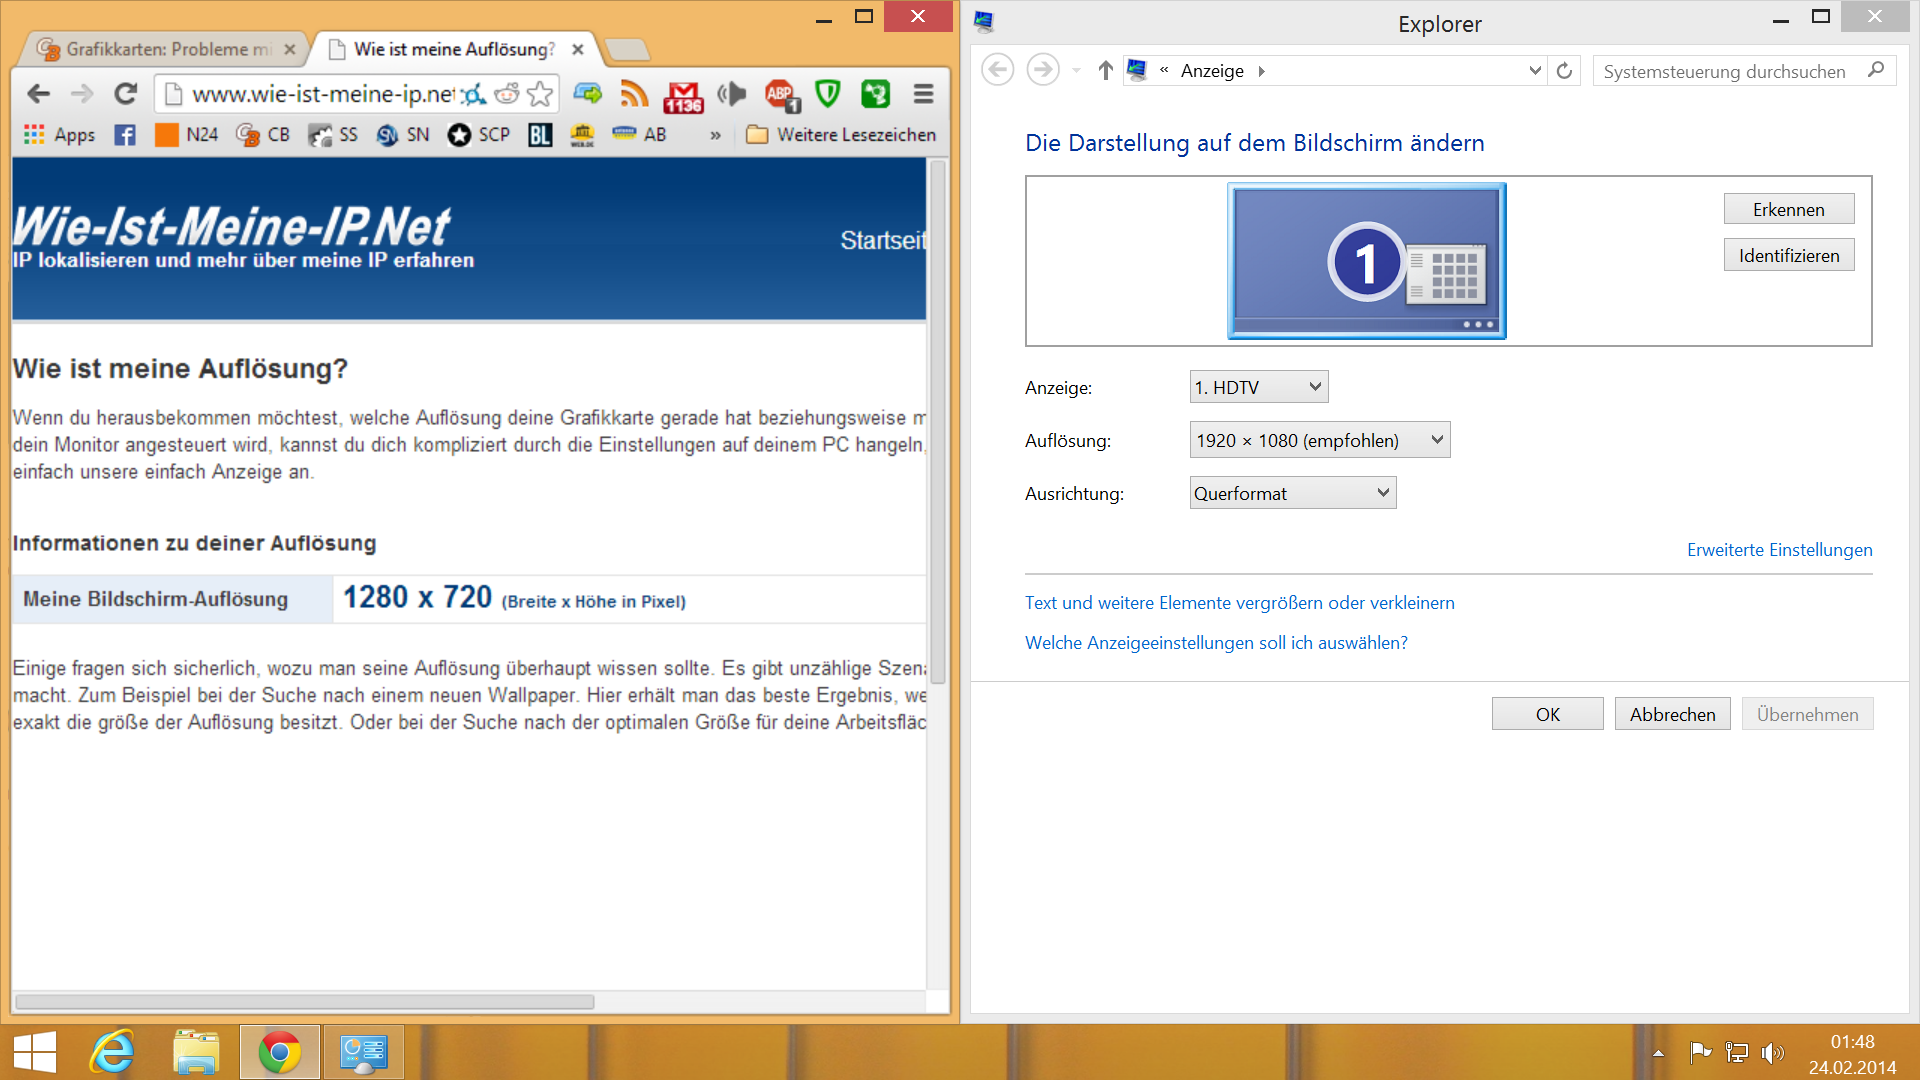
Task: Launch Internet Explorer from the taskbar
Action: click(x=111, y=1052)
